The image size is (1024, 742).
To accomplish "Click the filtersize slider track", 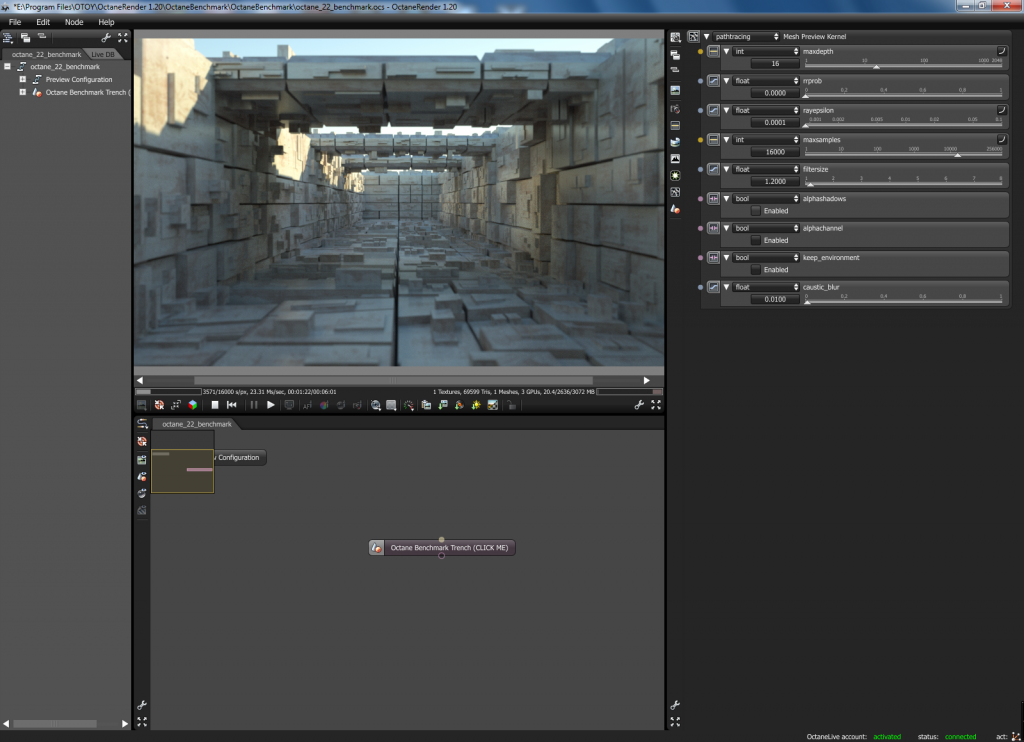I will (904, 184).
